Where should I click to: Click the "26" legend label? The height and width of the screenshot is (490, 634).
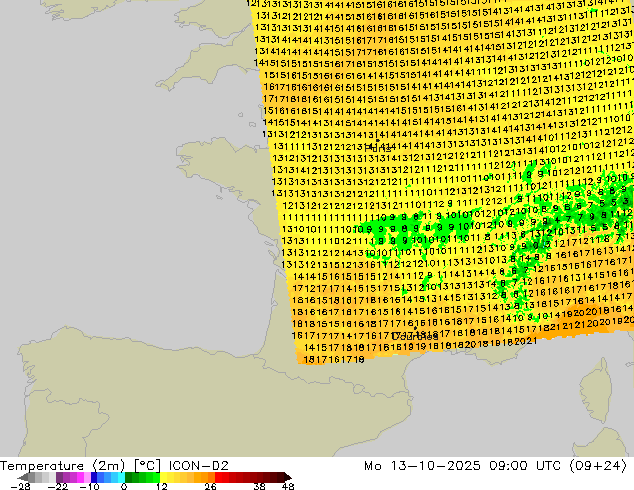click(x=210, y=486)
